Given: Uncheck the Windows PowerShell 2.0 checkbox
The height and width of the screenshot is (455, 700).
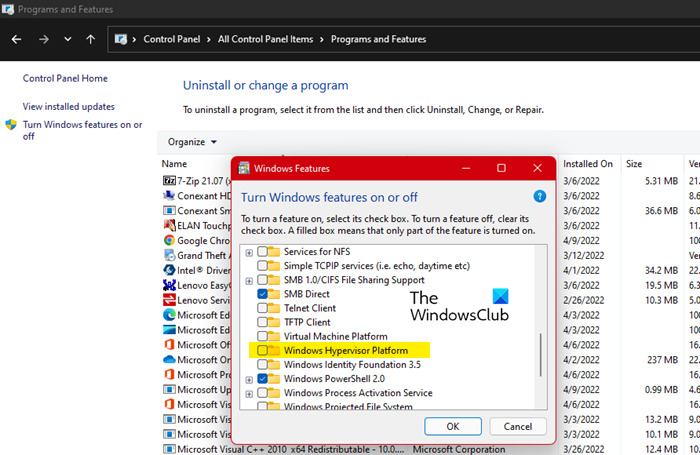Looking at the screenshot, I should 262,379.
